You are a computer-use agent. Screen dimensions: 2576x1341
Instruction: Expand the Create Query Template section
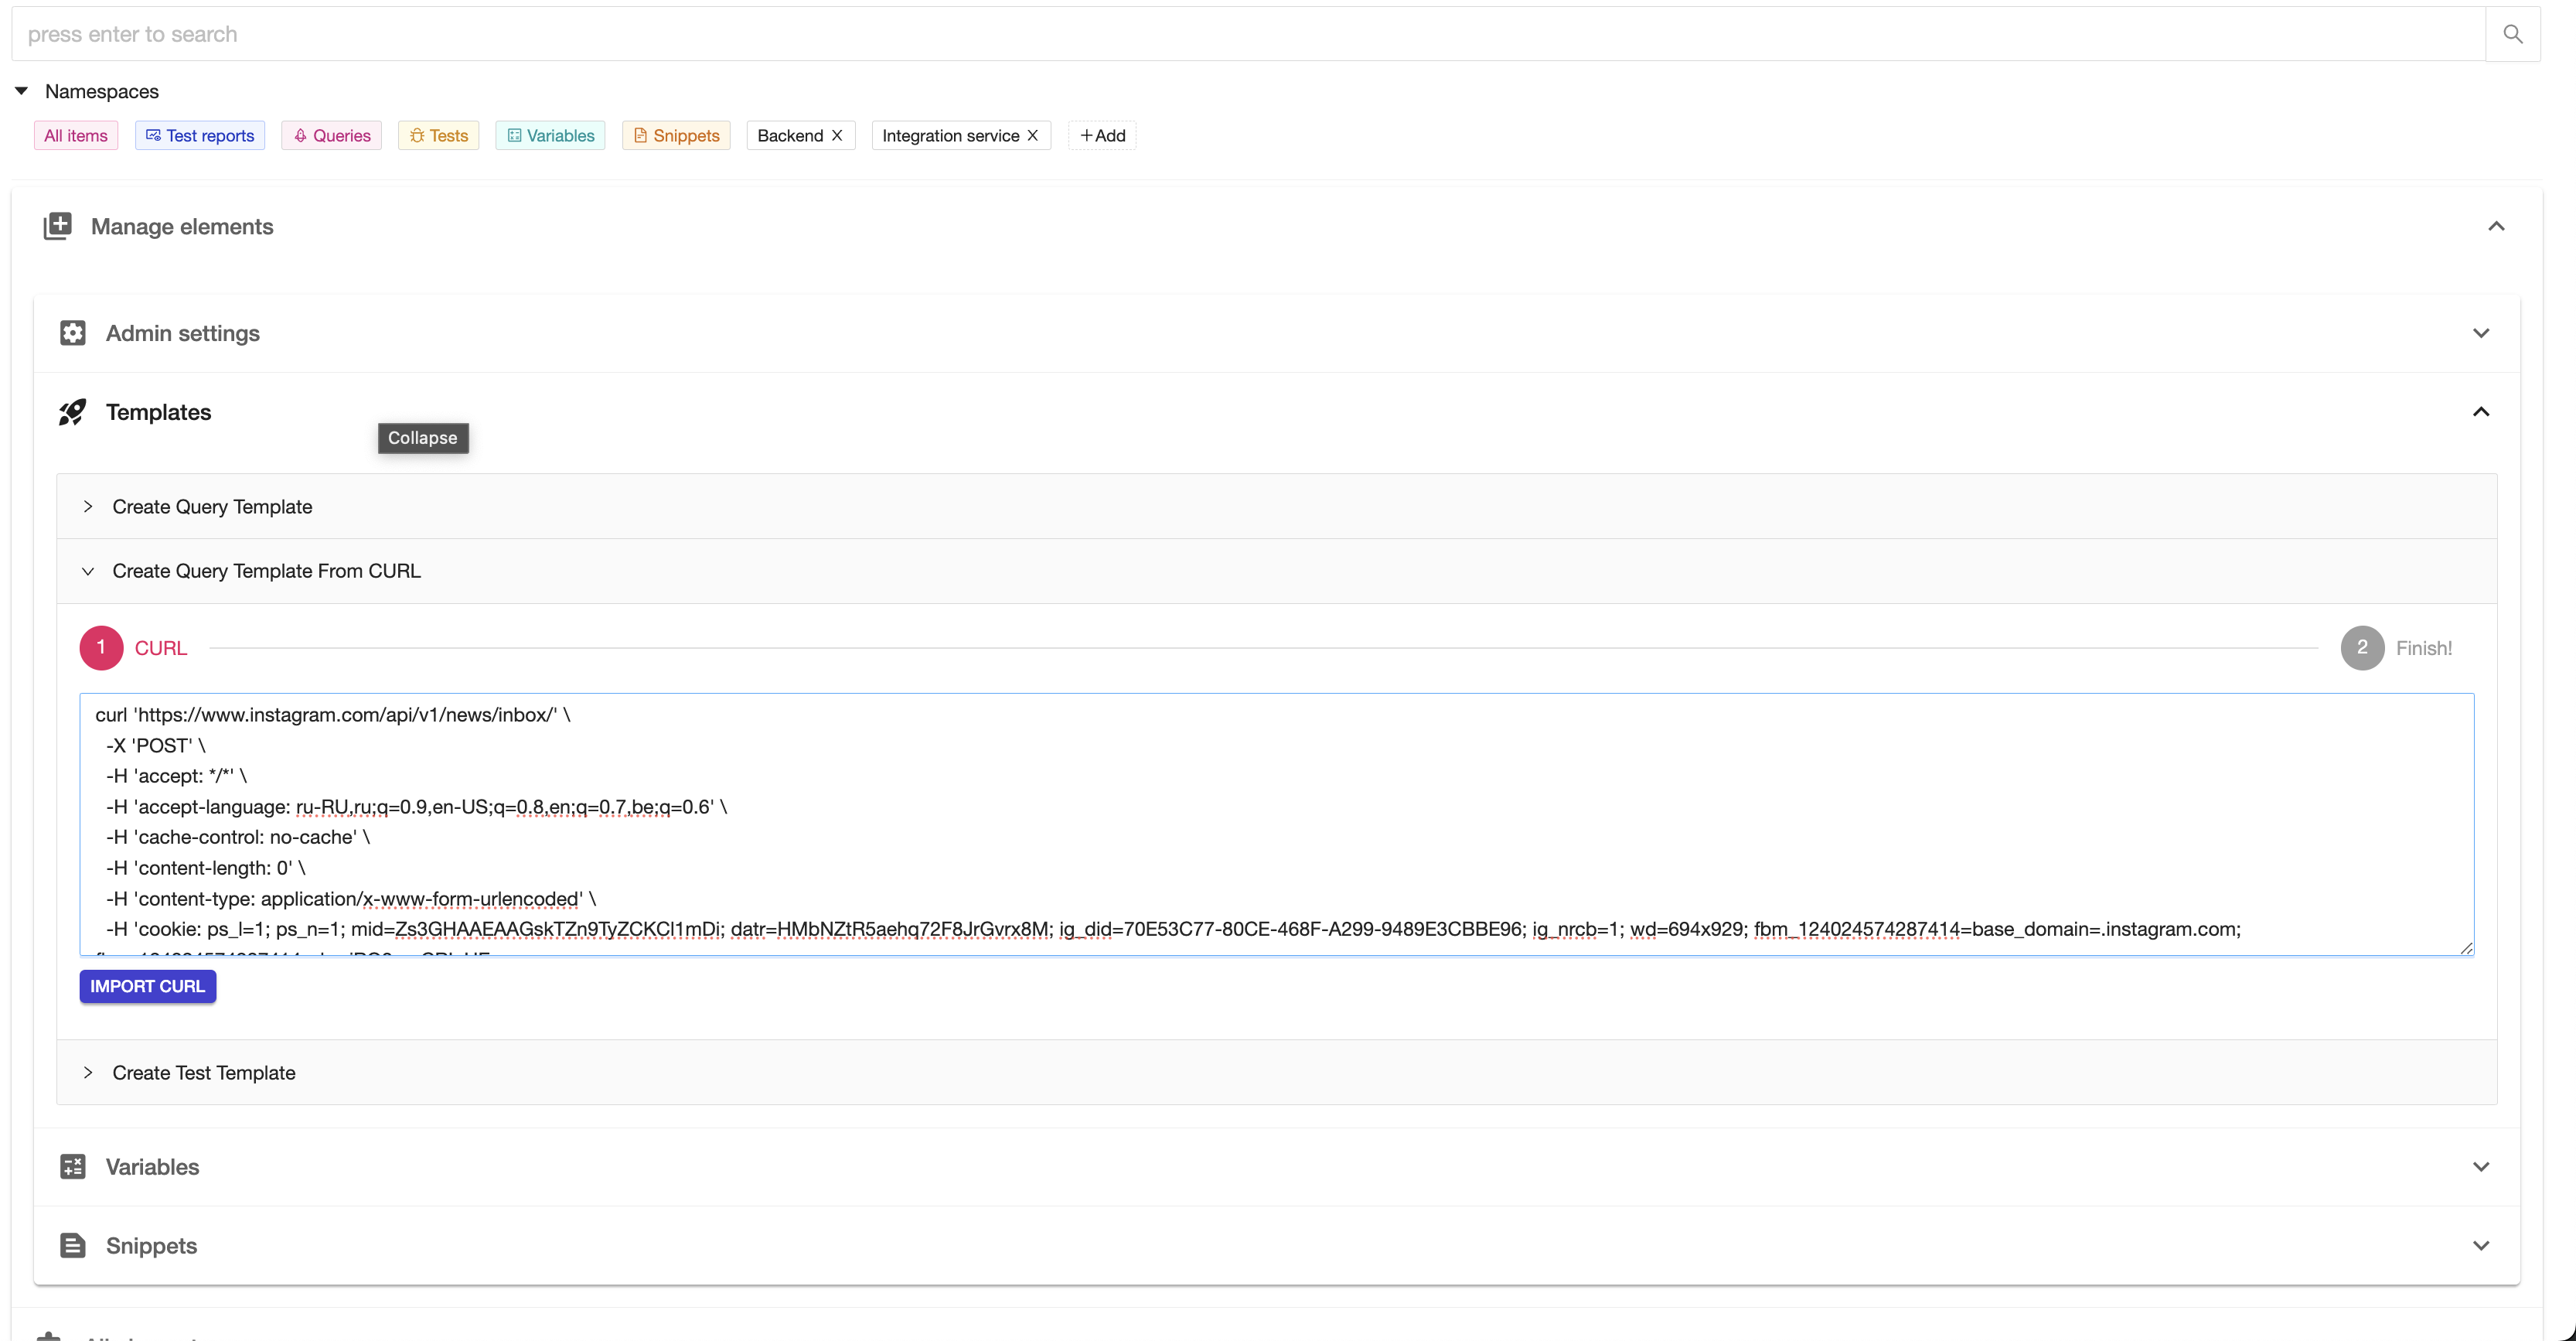[x=87, y=507]
